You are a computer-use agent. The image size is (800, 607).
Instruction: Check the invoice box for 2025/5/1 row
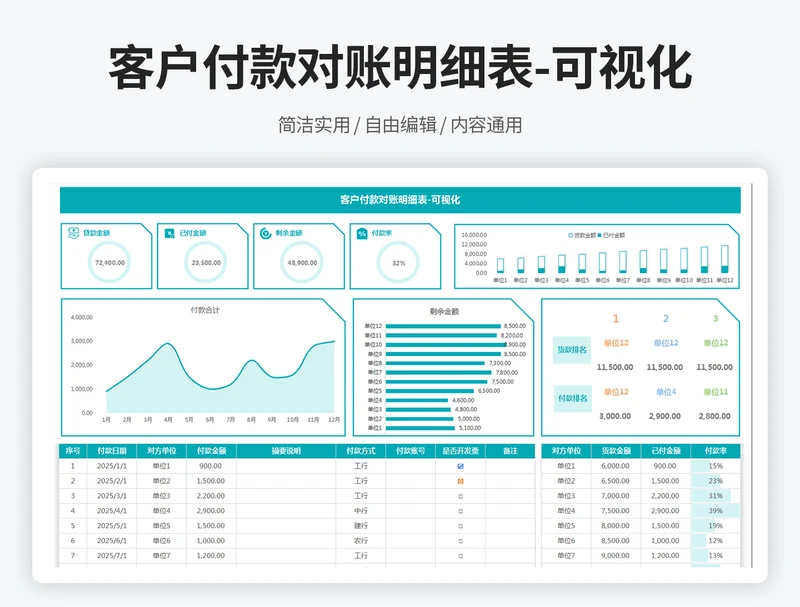[x=460, y=526]
